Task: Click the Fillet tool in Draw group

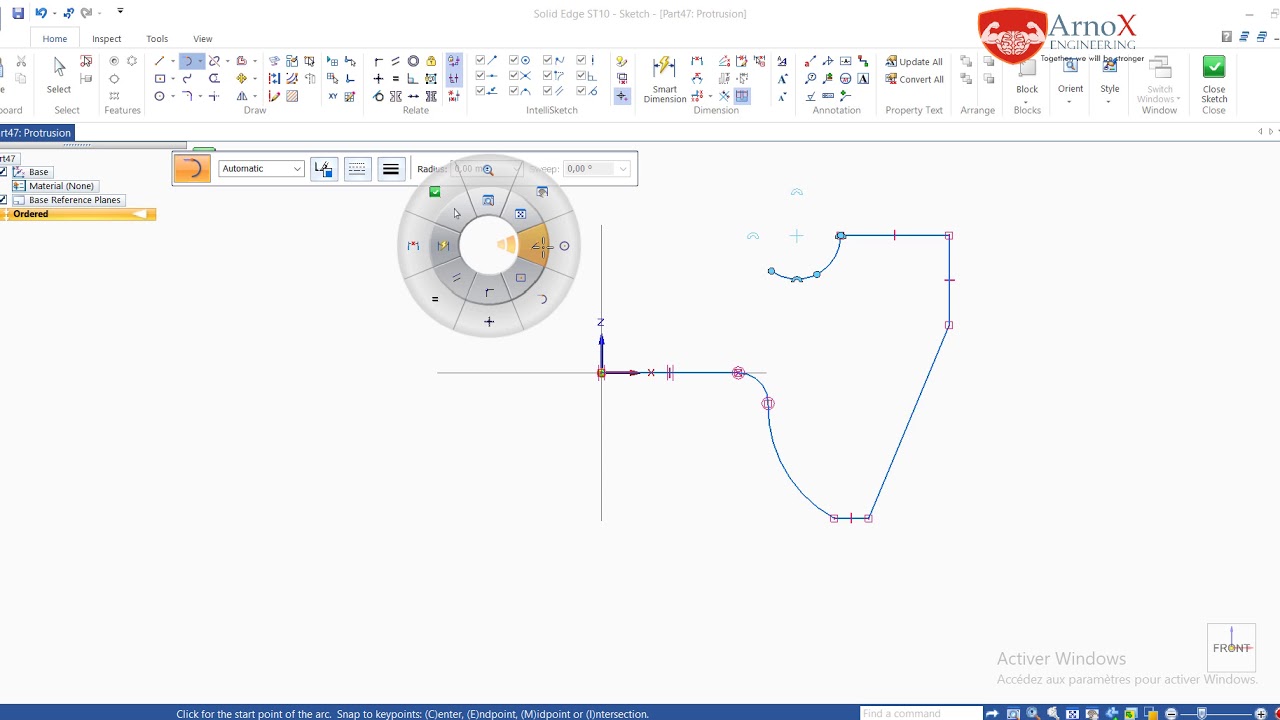Action: coord(187,97)
